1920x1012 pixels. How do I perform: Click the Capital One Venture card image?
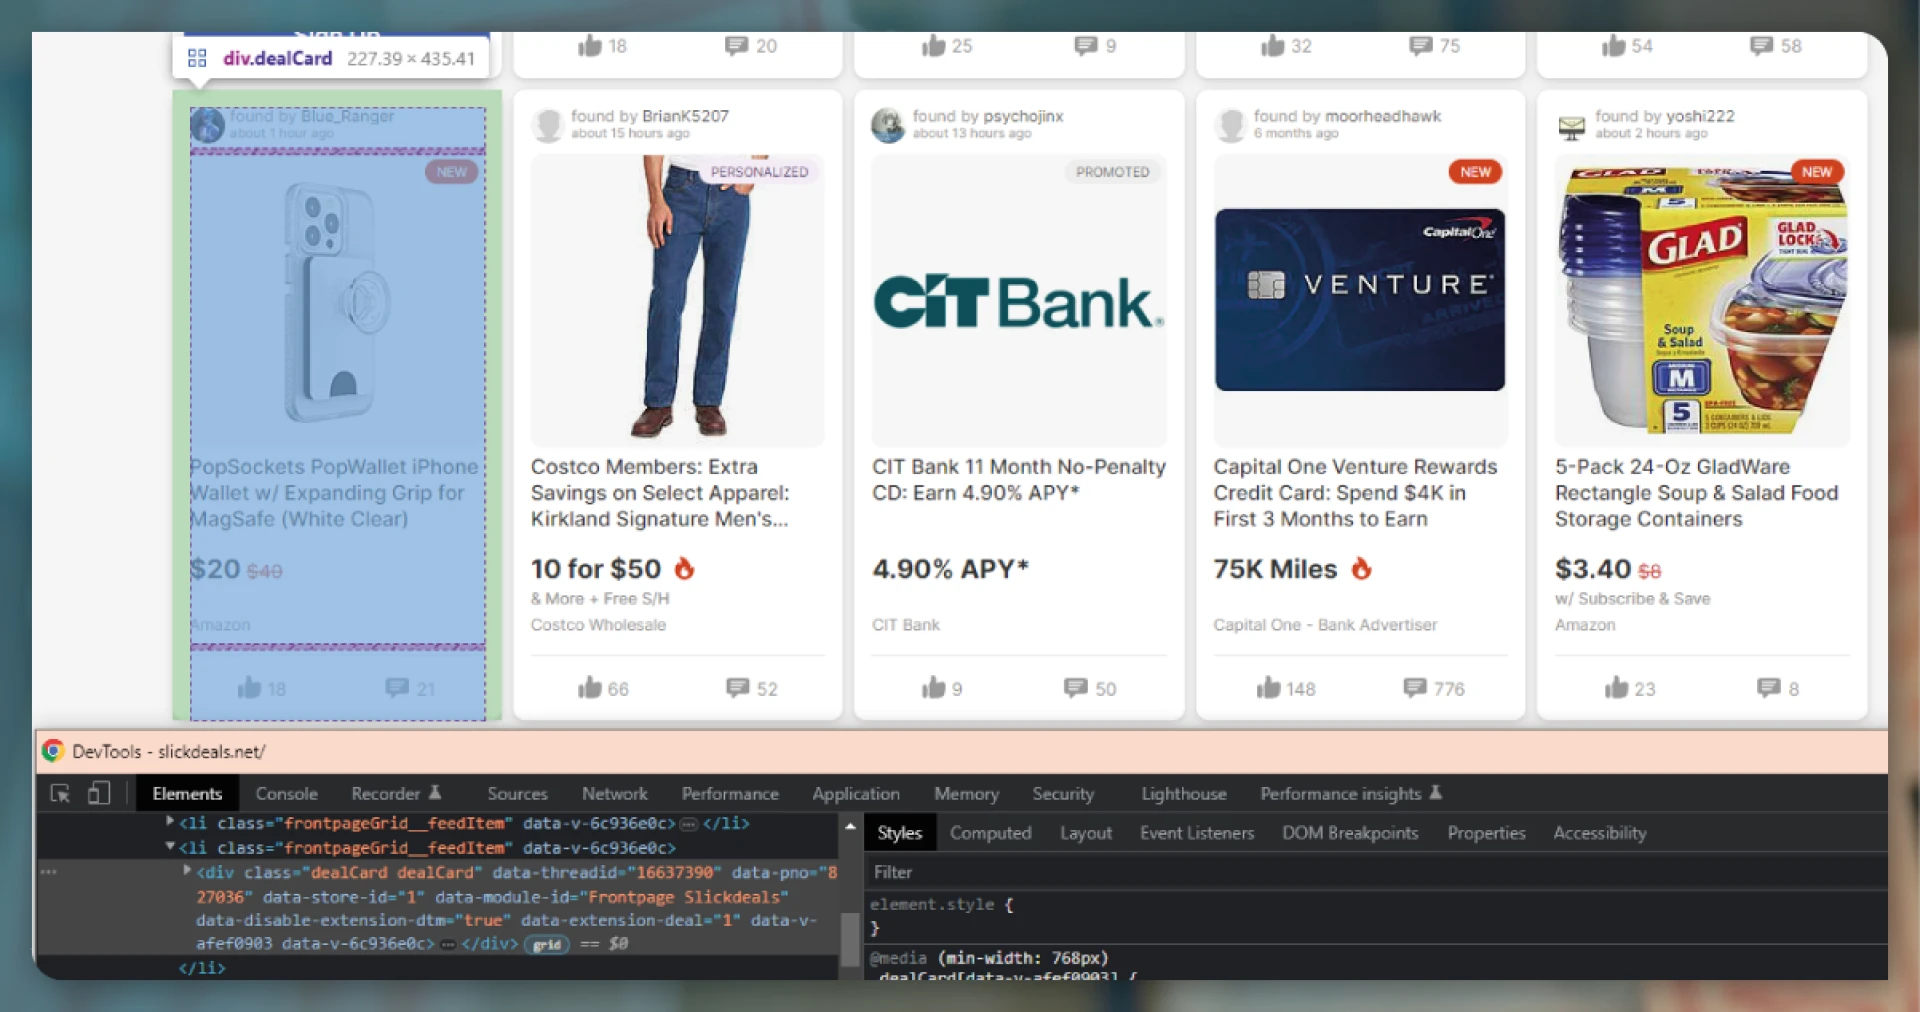pos(1360,300)
